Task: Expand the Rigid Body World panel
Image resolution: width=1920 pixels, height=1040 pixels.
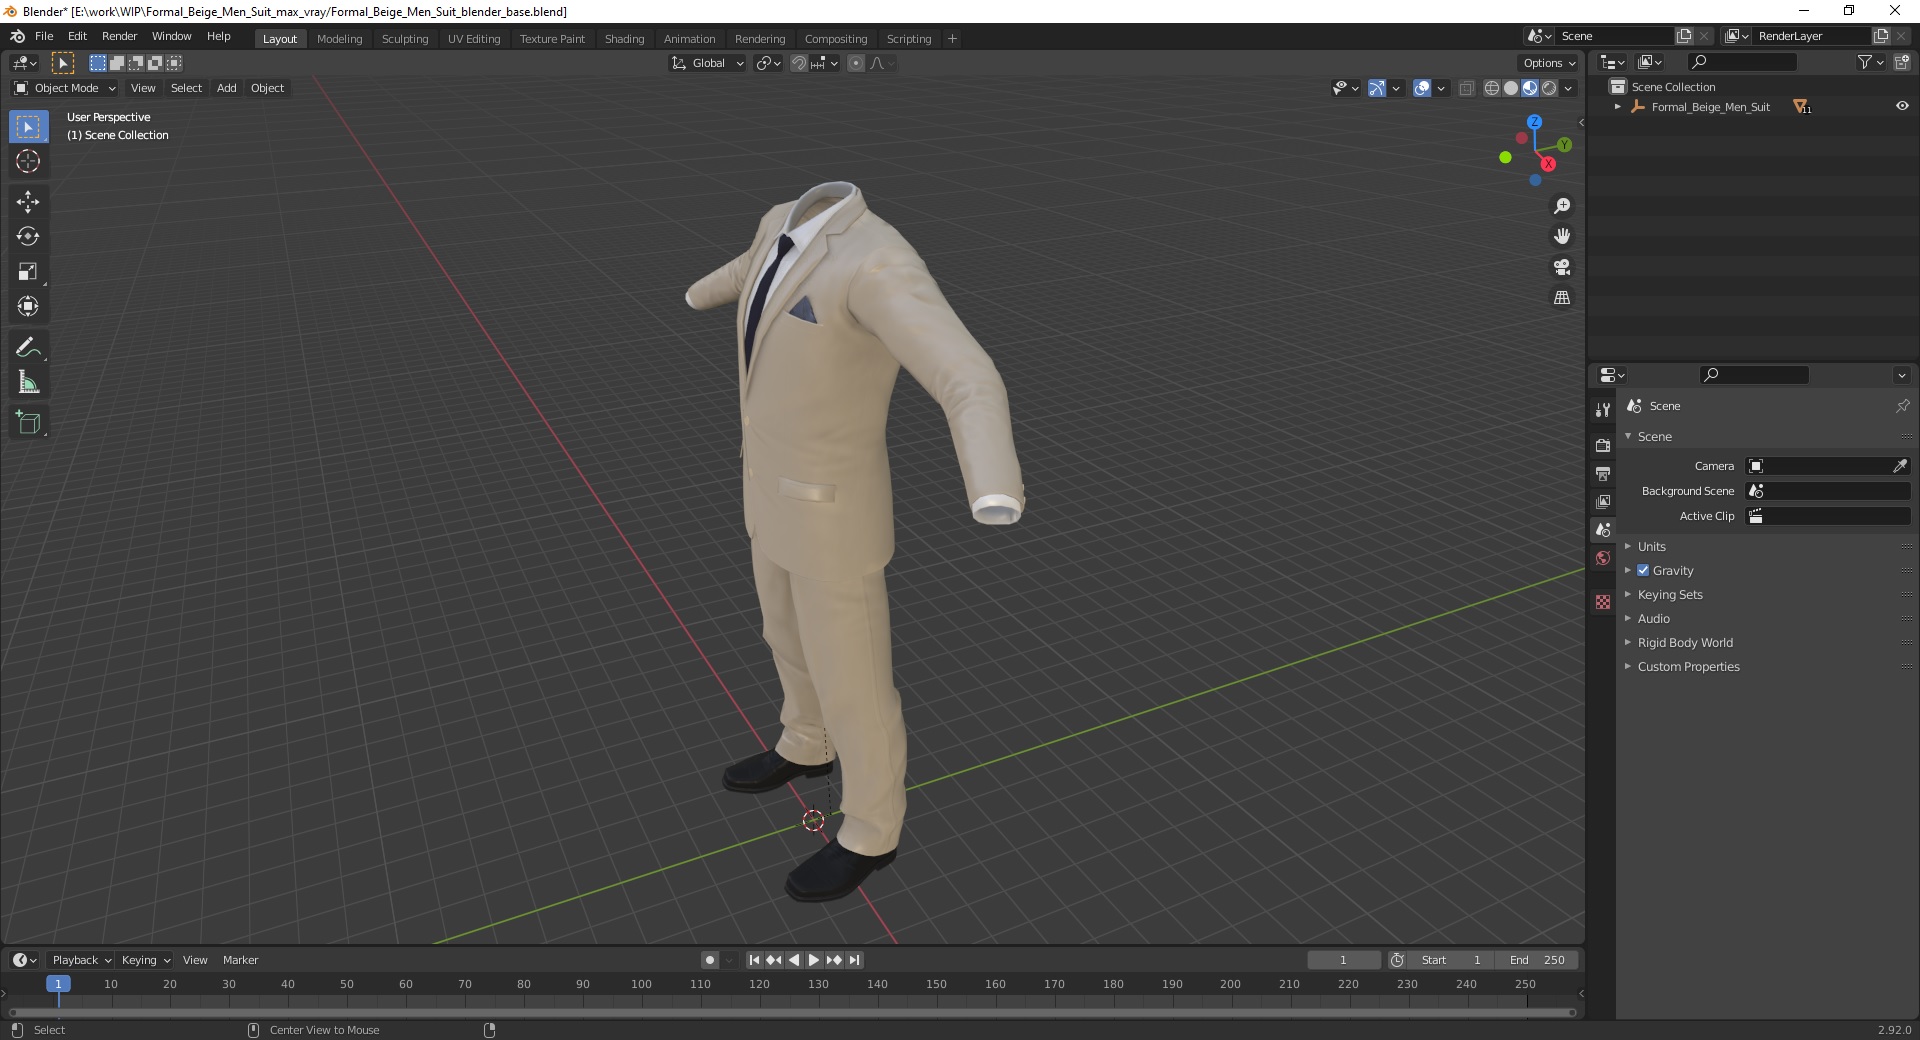Action: coord(1685,642)
